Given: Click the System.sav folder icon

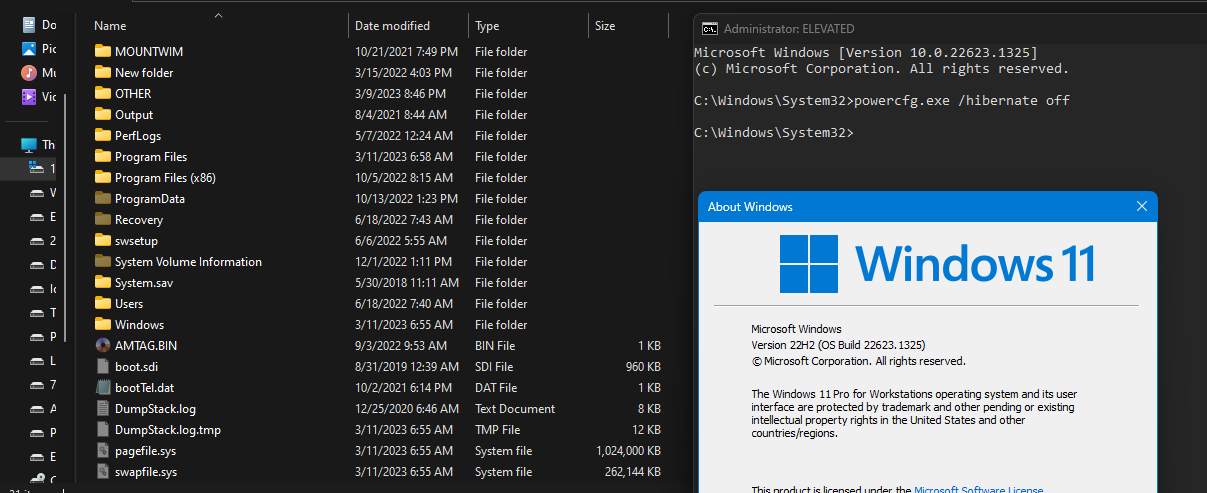Looking at the screenshot, I should pyautogui.click(x=102, y=282).
